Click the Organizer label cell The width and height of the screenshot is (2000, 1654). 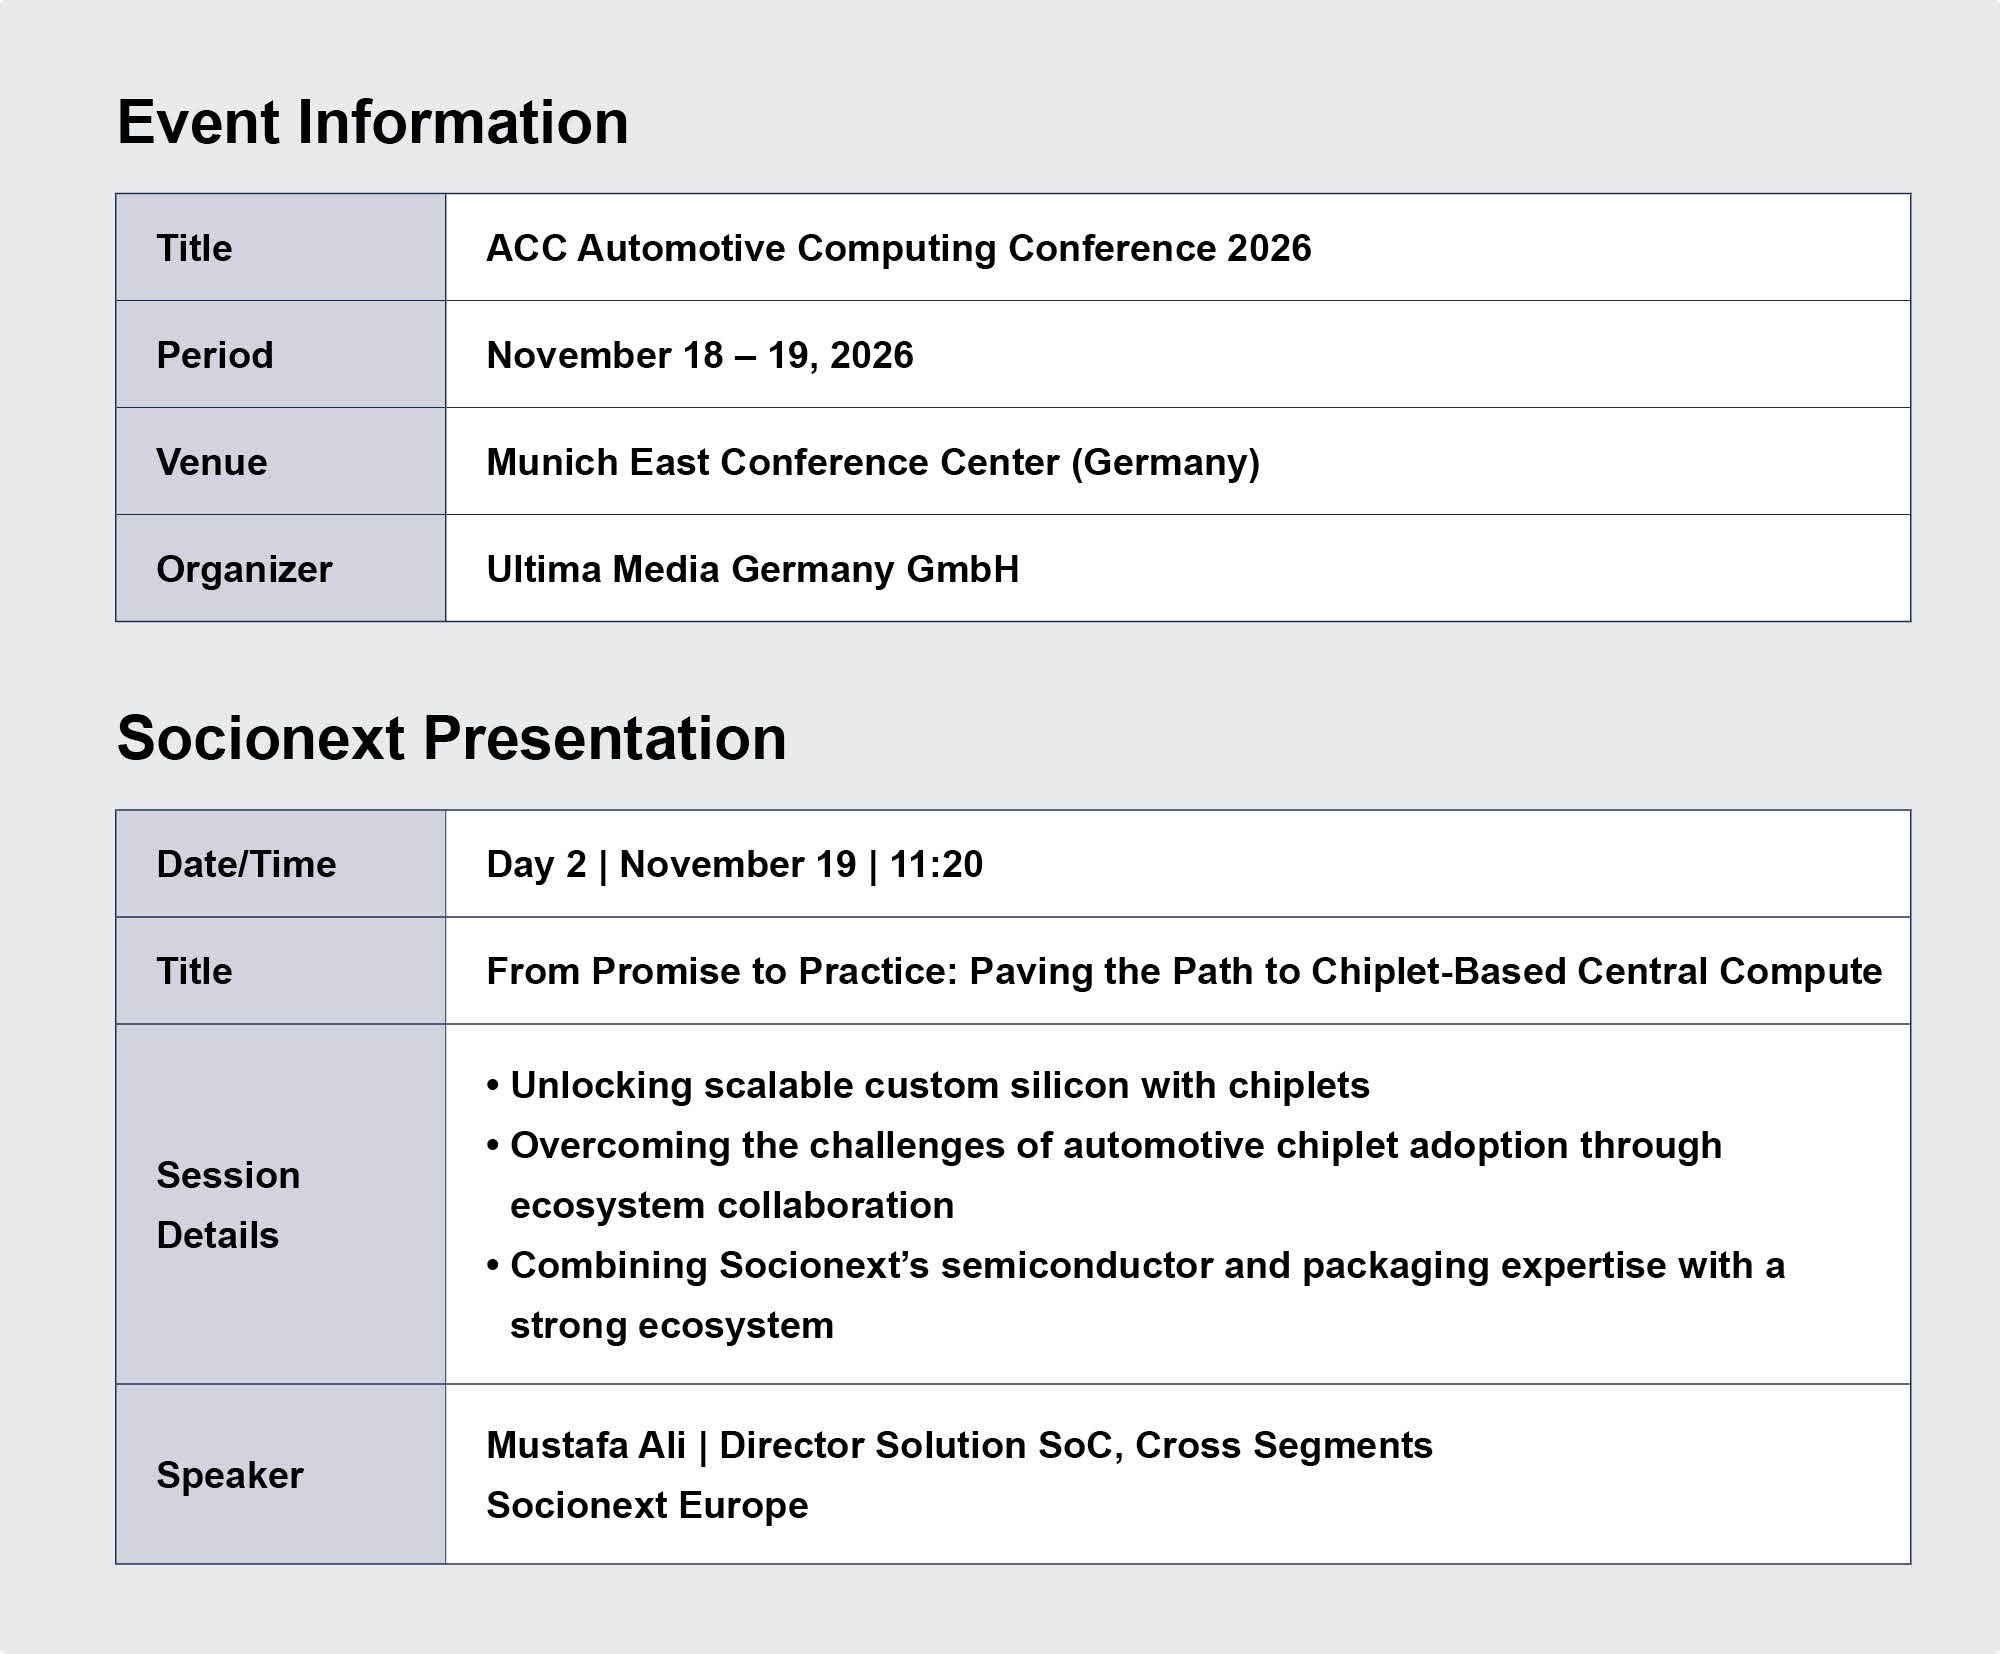pos(281,568)
